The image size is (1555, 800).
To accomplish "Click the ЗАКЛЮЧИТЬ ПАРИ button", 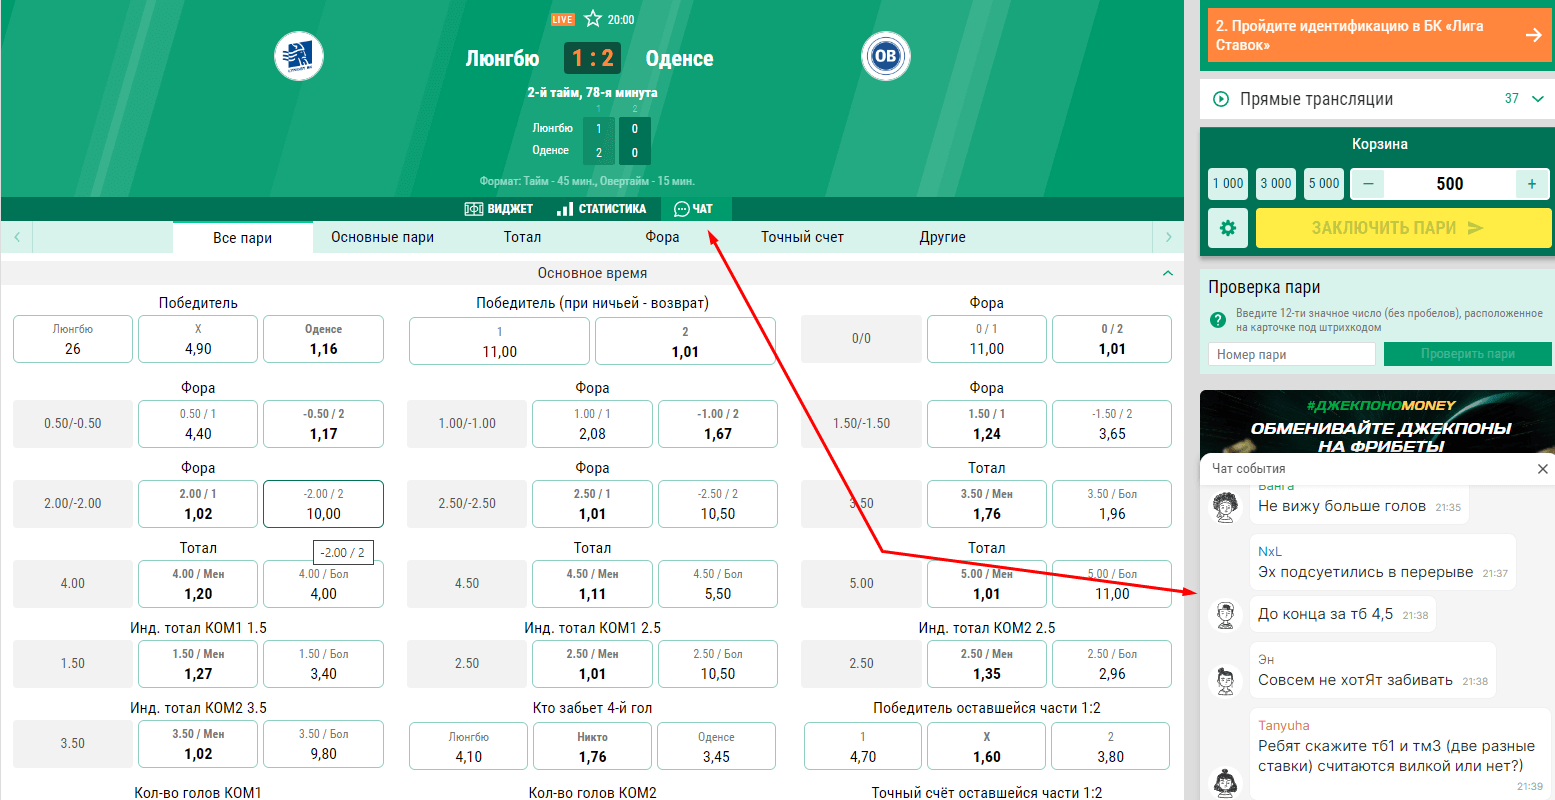I will point(1404,228).
